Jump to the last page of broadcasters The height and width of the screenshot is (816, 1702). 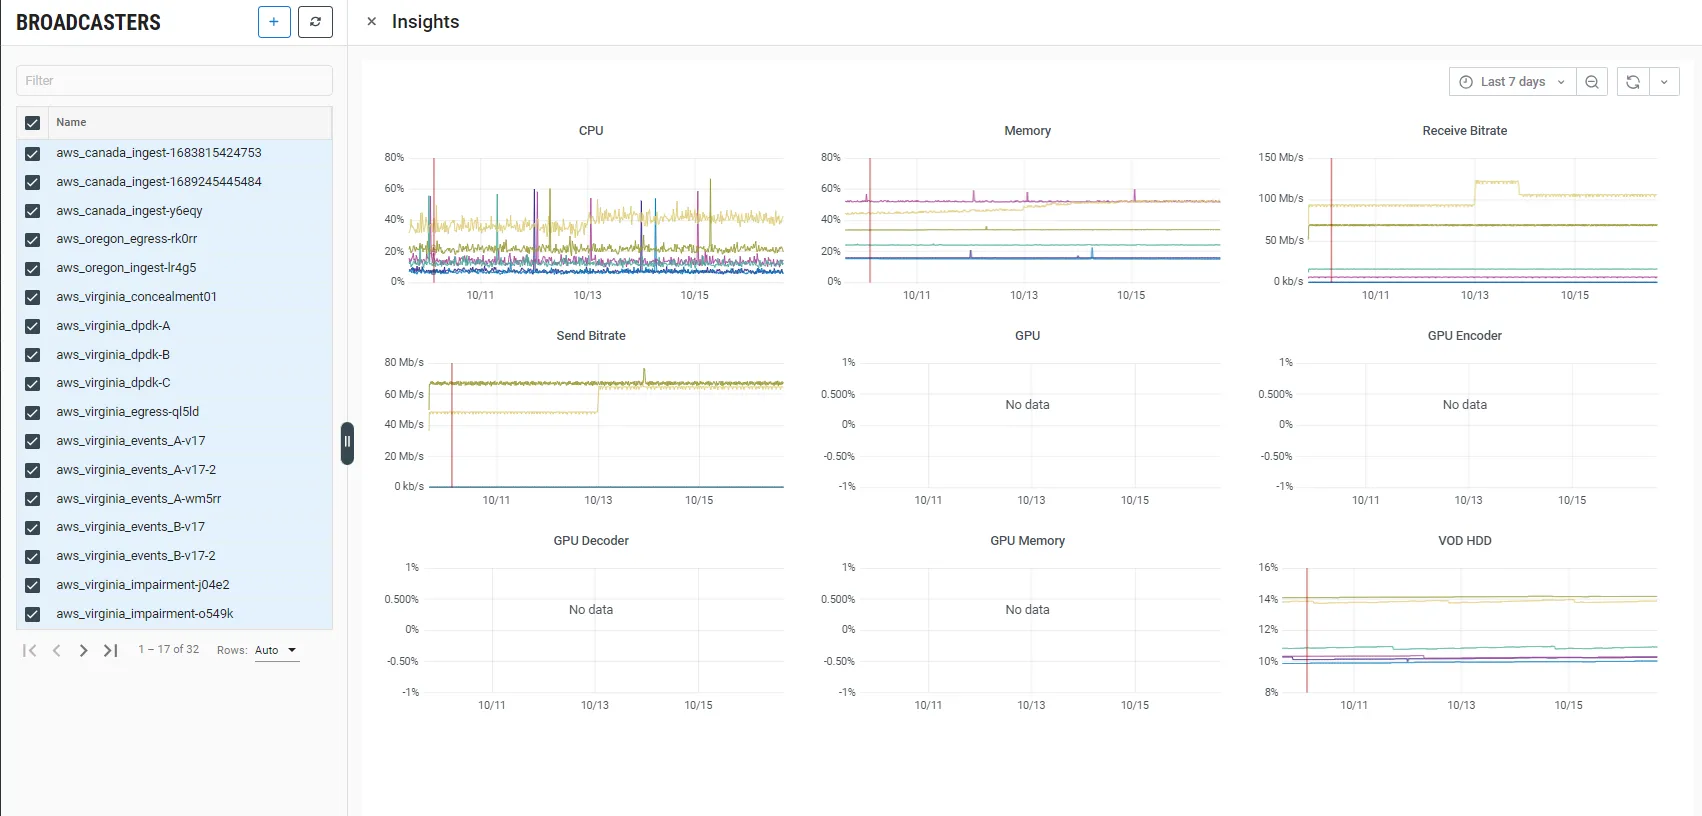pyautogui.click(x=111, y=651)
